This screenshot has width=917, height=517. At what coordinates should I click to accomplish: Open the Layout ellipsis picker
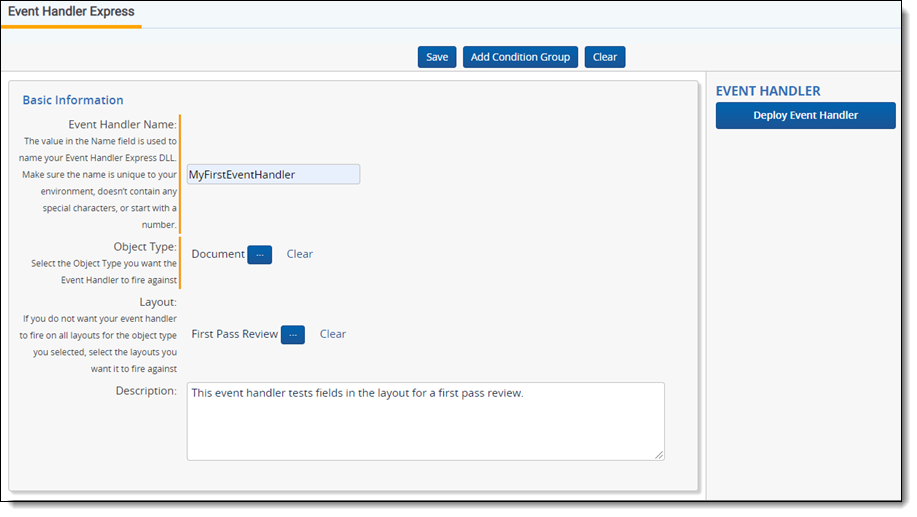pyautogui.click(x=292, y=334)
